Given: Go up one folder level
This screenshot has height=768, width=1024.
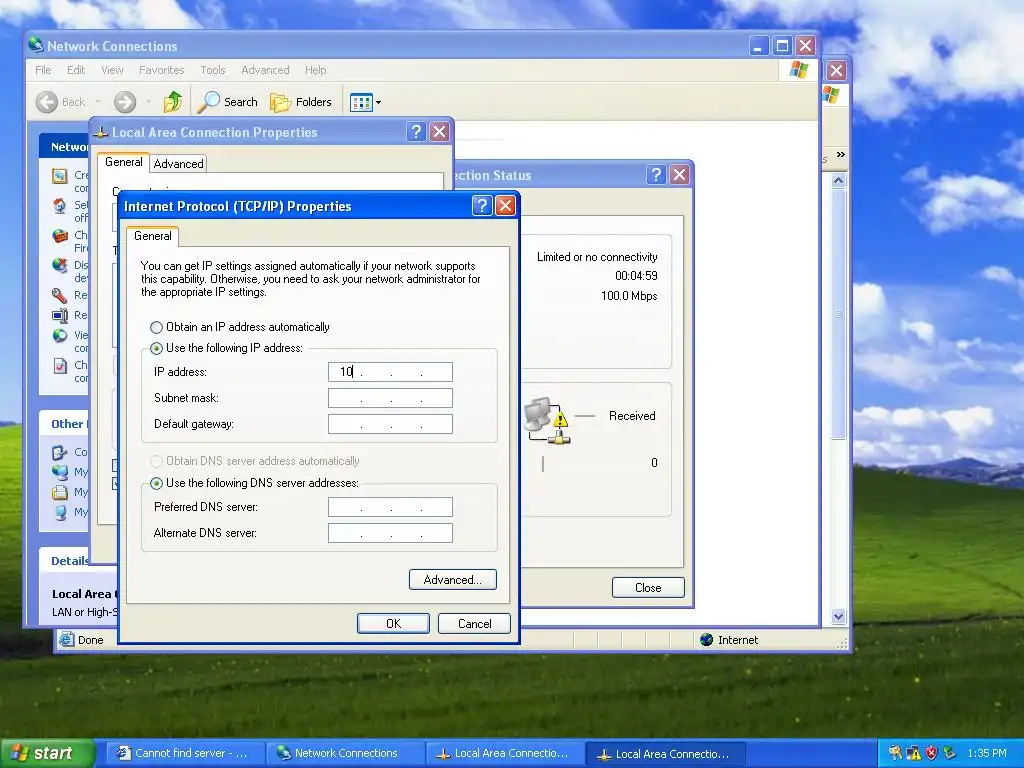Looking at the screenshot, I should coord(173,102).
